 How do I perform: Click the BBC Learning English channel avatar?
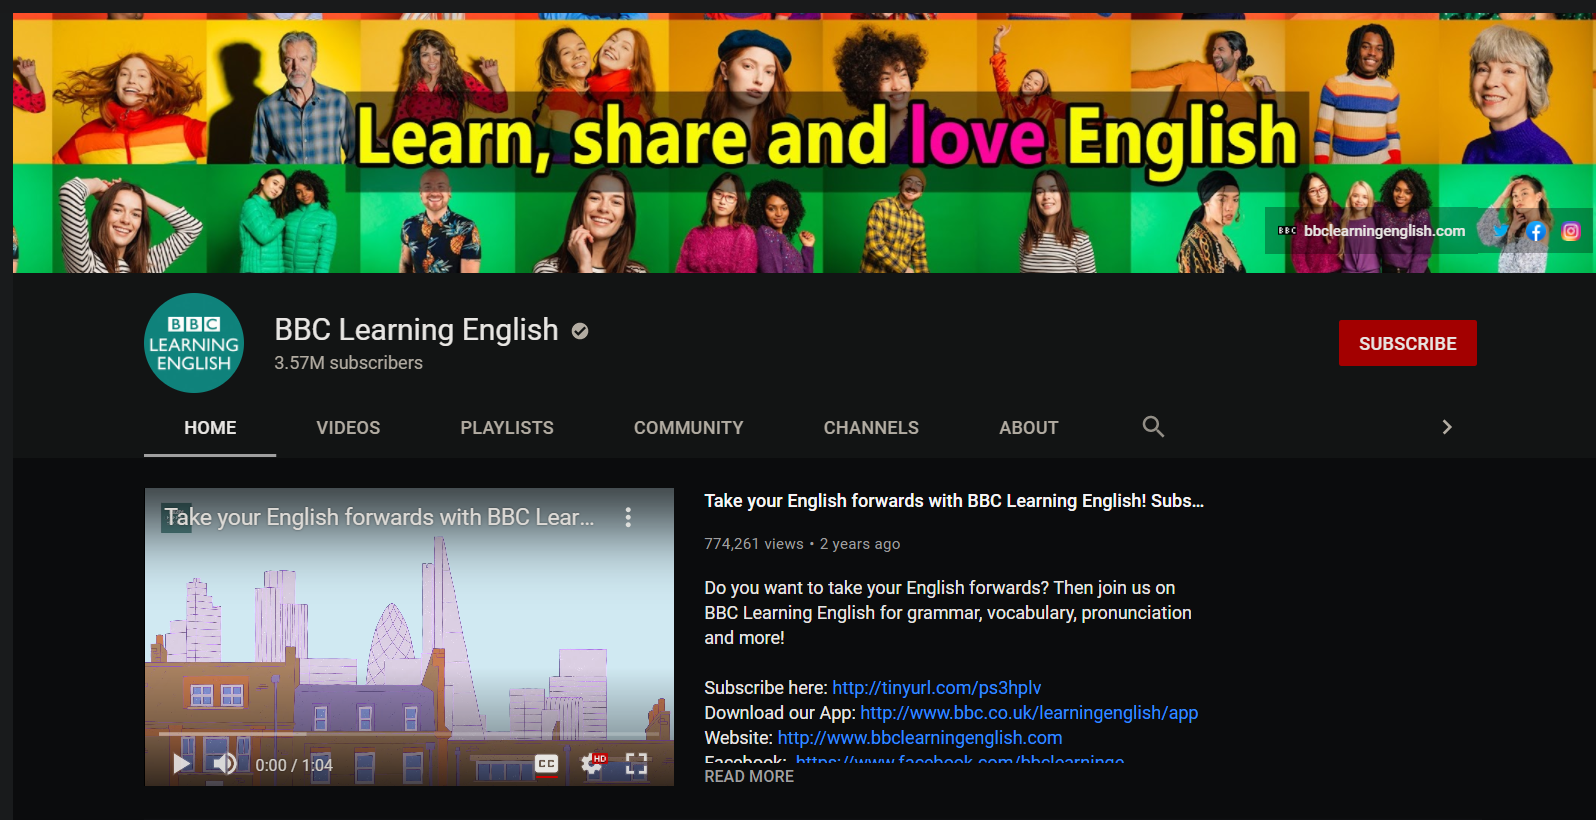point(194,343)
